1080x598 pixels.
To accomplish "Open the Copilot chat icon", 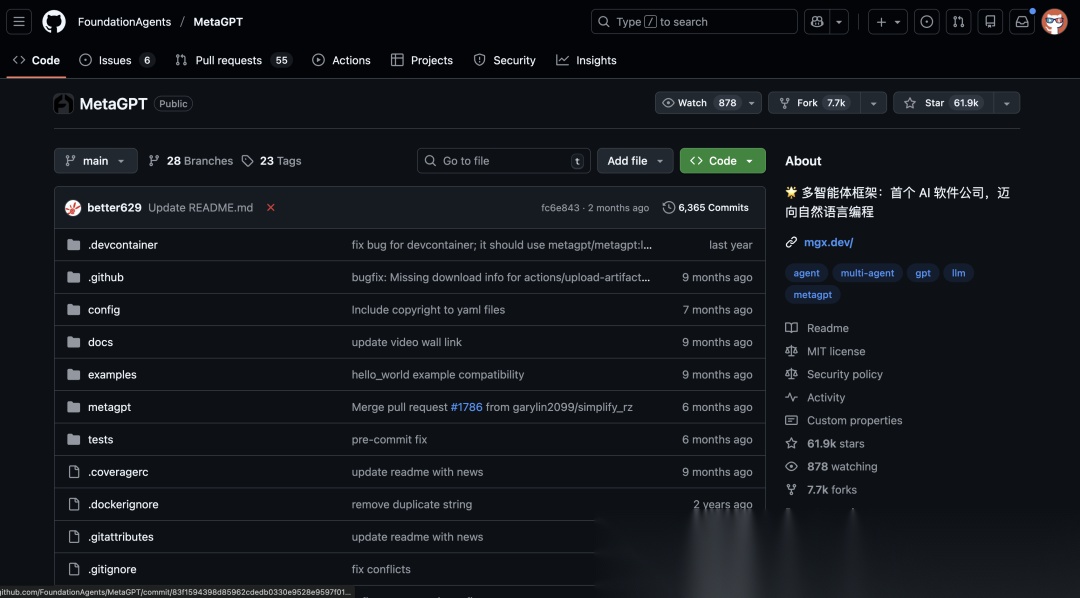I will tap(817, 22).
